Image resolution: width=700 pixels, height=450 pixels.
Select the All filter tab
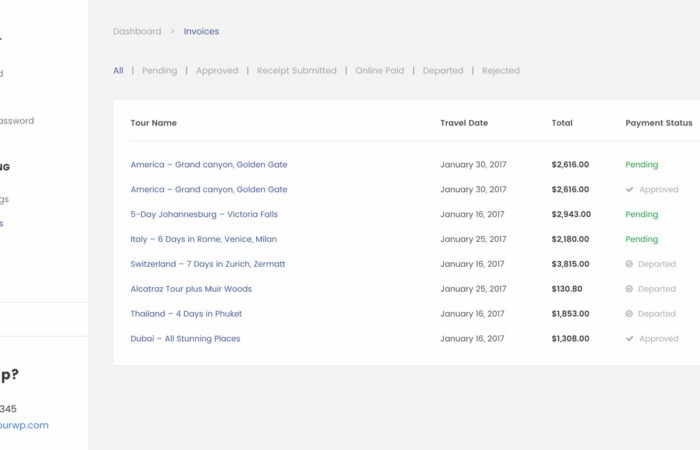pyautogui.click(x=118, y=71)
